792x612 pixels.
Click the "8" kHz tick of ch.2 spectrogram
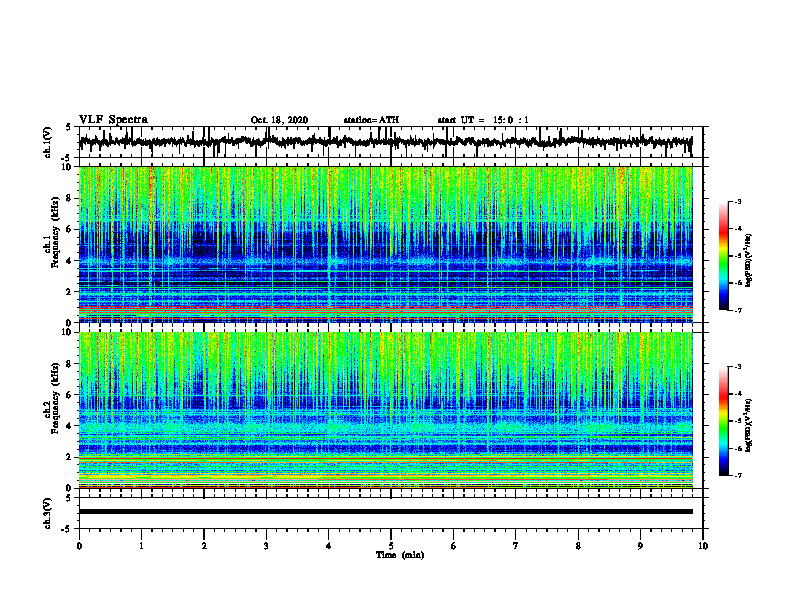70,364
